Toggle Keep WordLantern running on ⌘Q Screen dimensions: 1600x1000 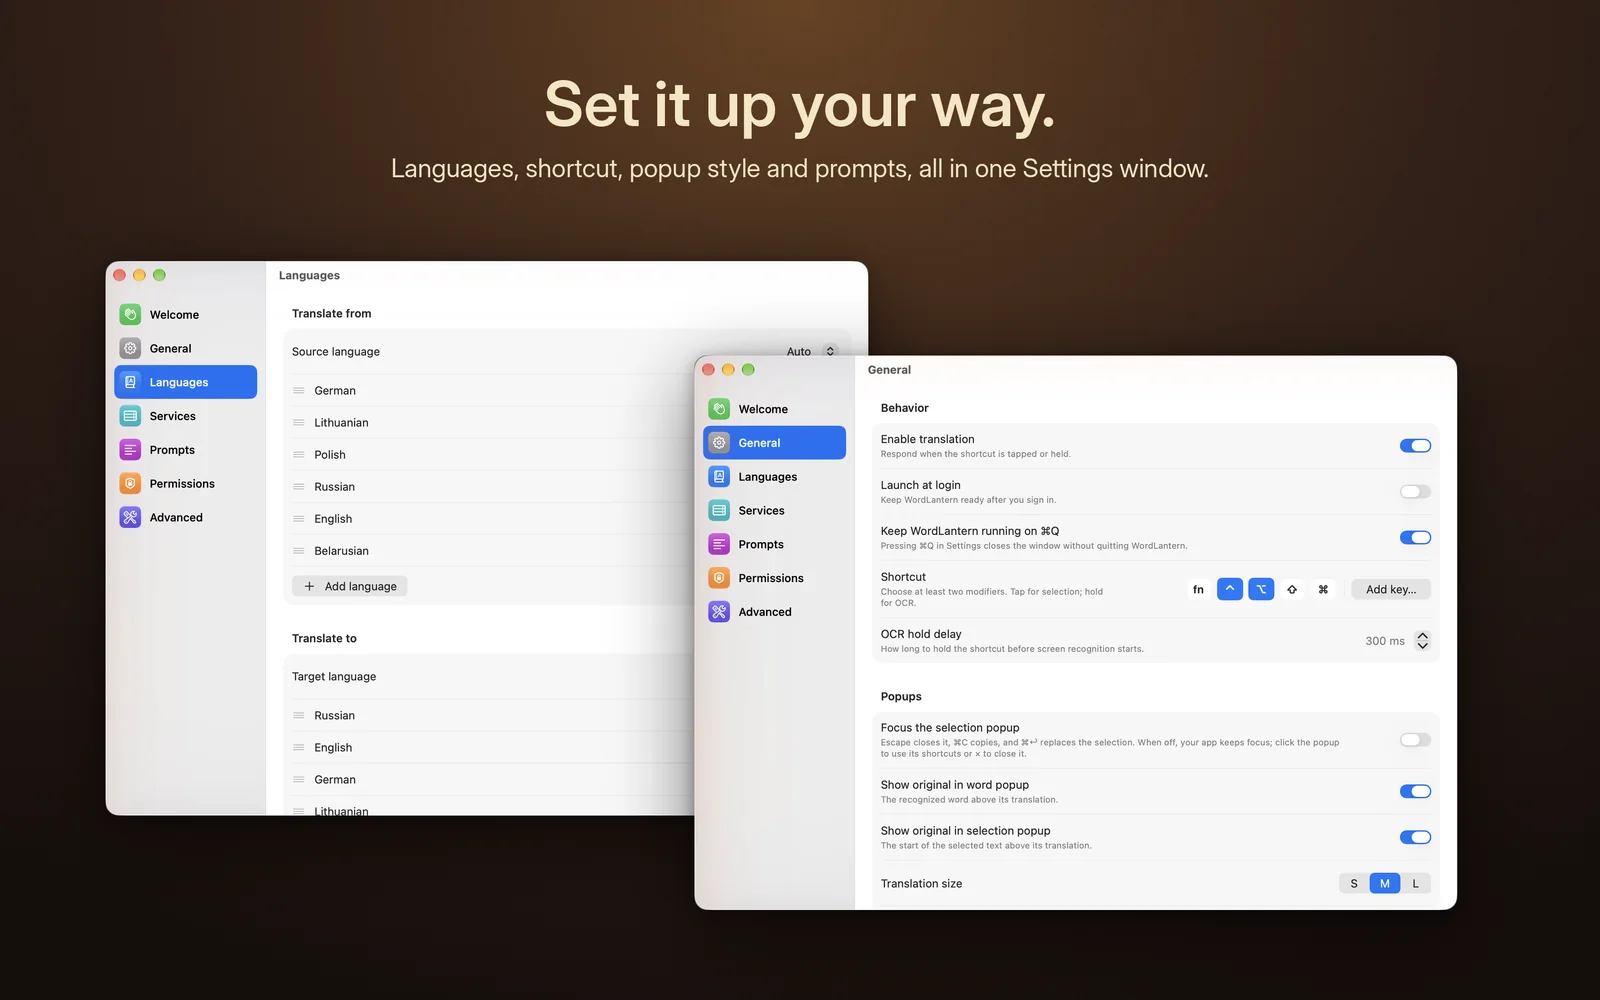[x=1415, y=538]
